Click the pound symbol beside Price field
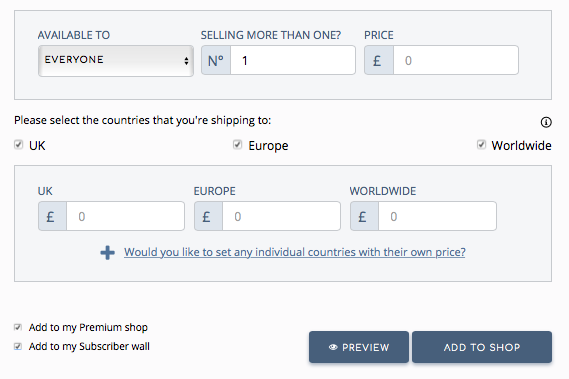 (x=379, y=60)
